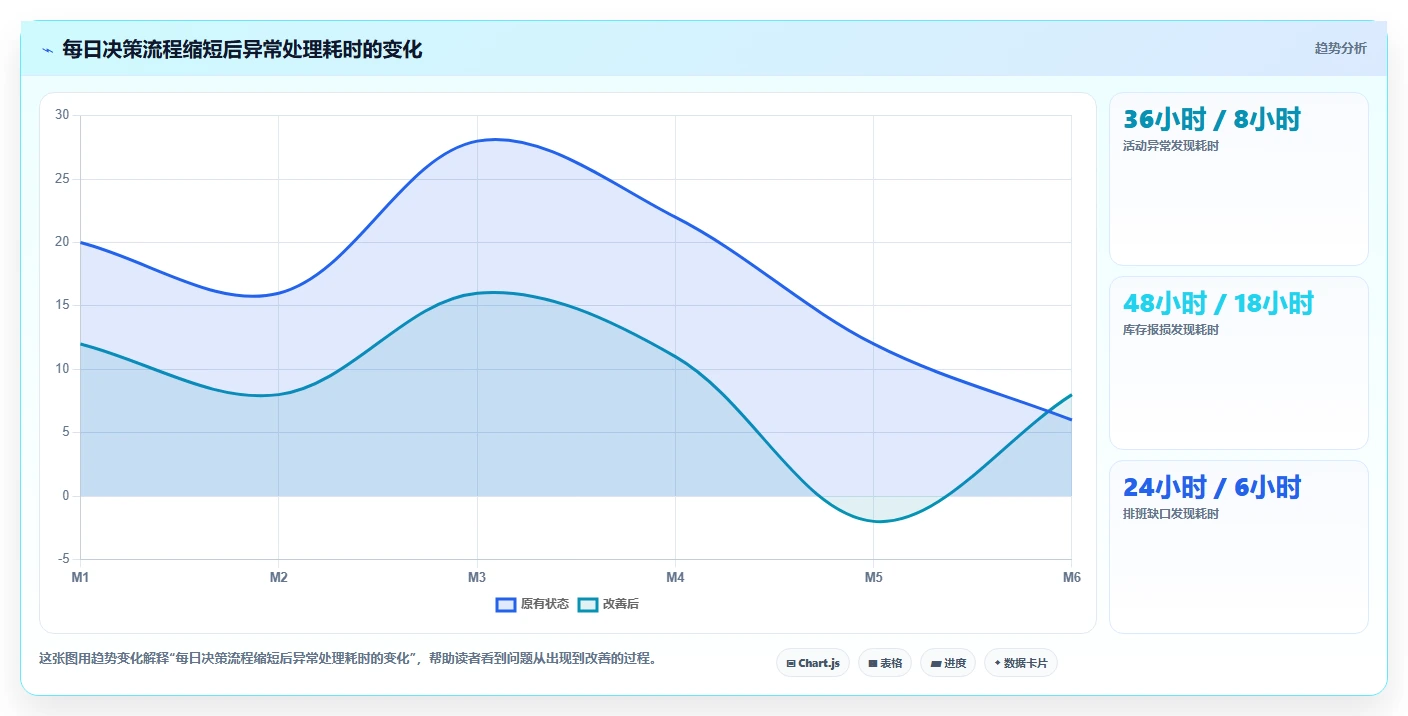
Task: Open the 36小时 / 8小时 metric card
Action: pyautogui.click(x=1239, y=179)
